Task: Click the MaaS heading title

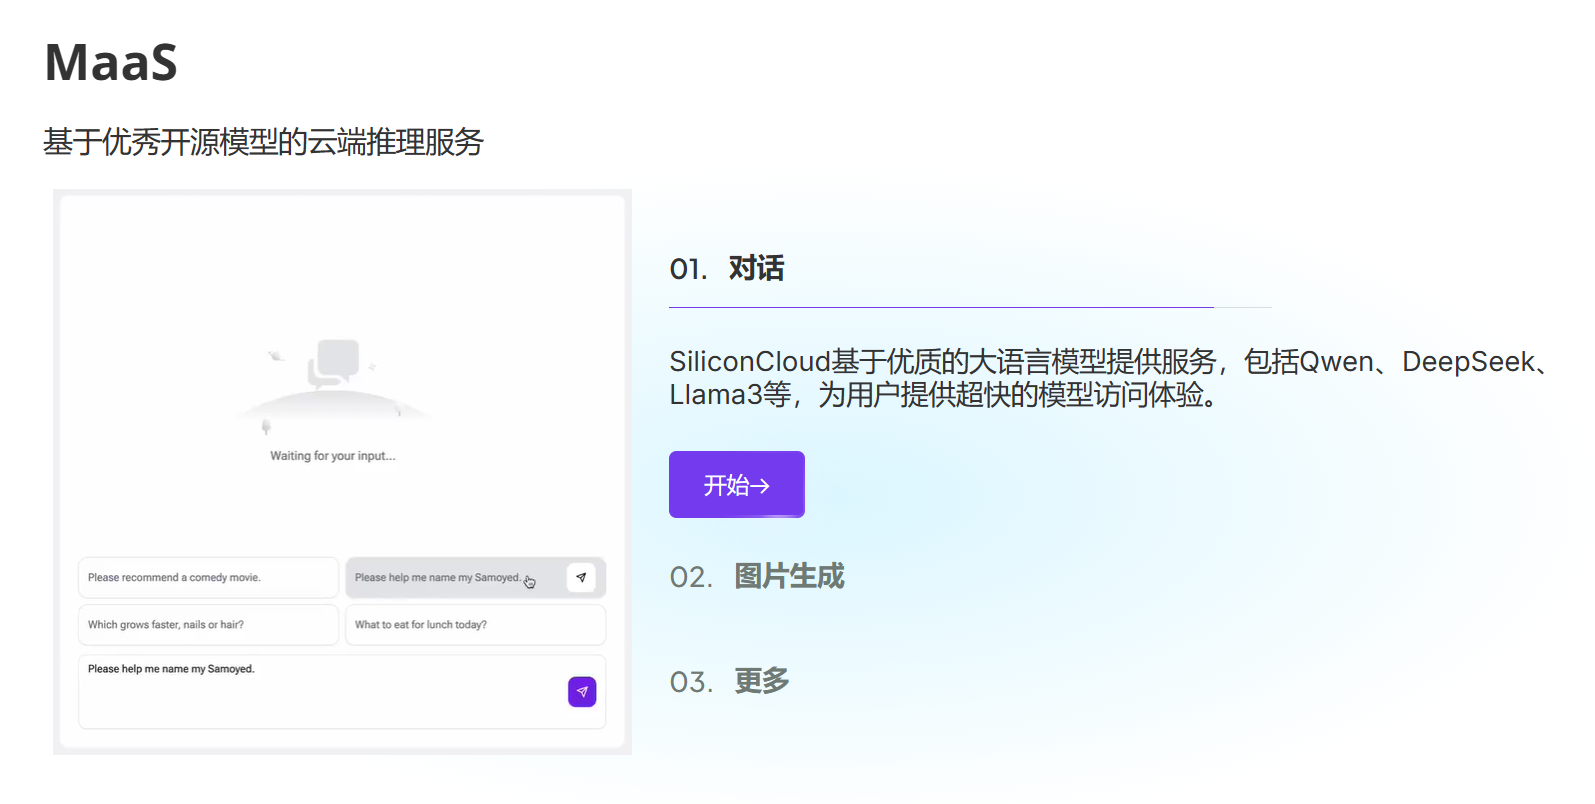Action: click(x=111, y=63)
